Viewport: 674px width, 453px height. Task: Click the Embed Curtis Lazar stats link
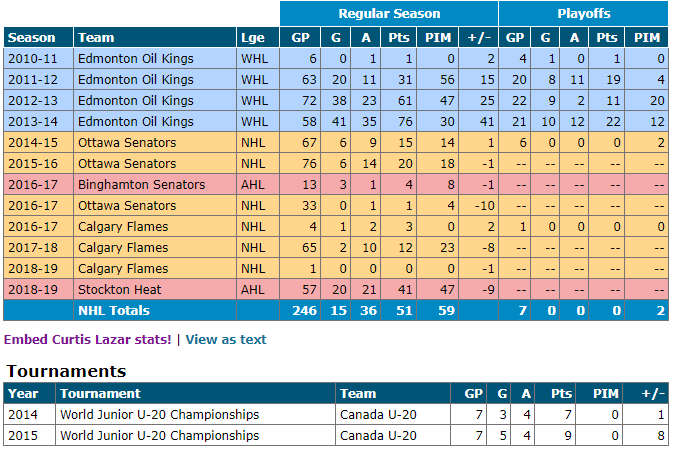(x=88, y=340)
